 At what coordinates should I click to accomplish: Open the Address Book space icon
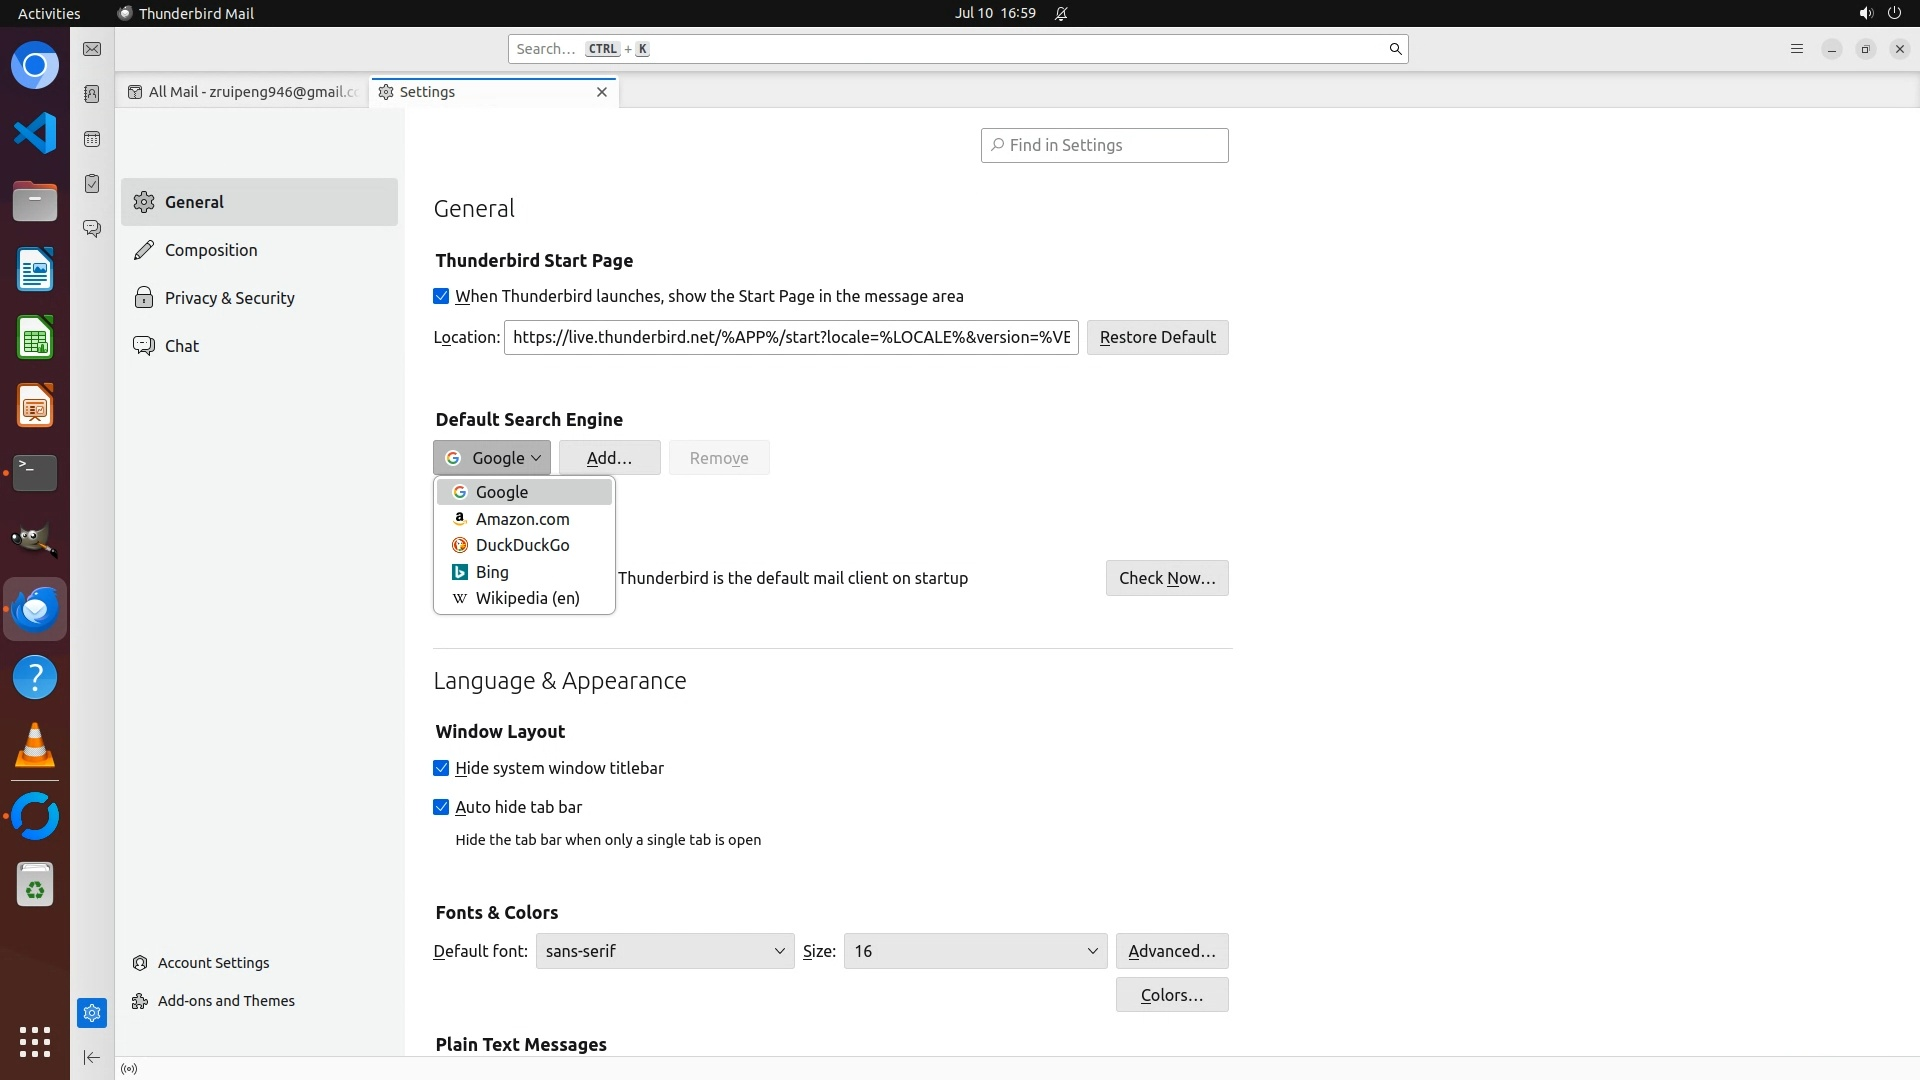(x=92, y=94)
